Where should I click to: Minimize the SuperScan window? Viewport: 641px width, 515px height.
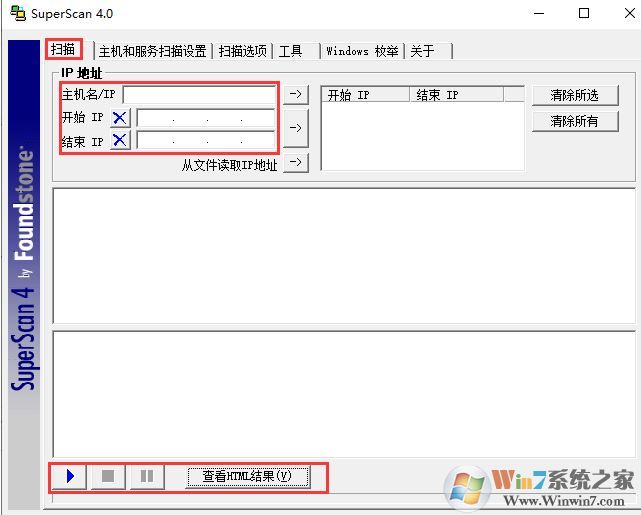pyautogui.click(x=539, y=13)
